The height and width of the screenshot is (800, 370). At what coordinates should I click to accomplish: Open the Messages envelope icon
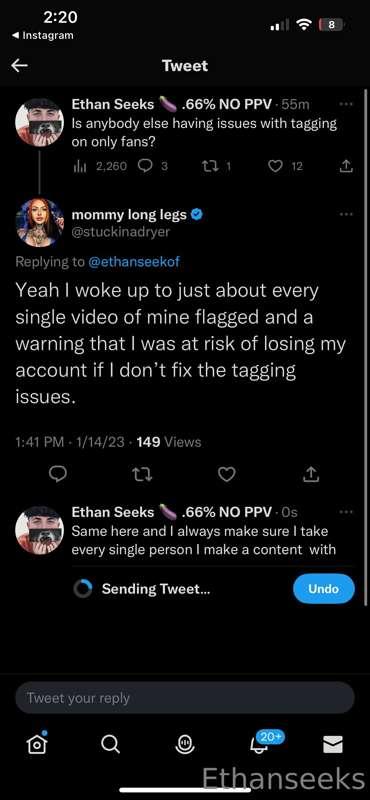[333, 745]
